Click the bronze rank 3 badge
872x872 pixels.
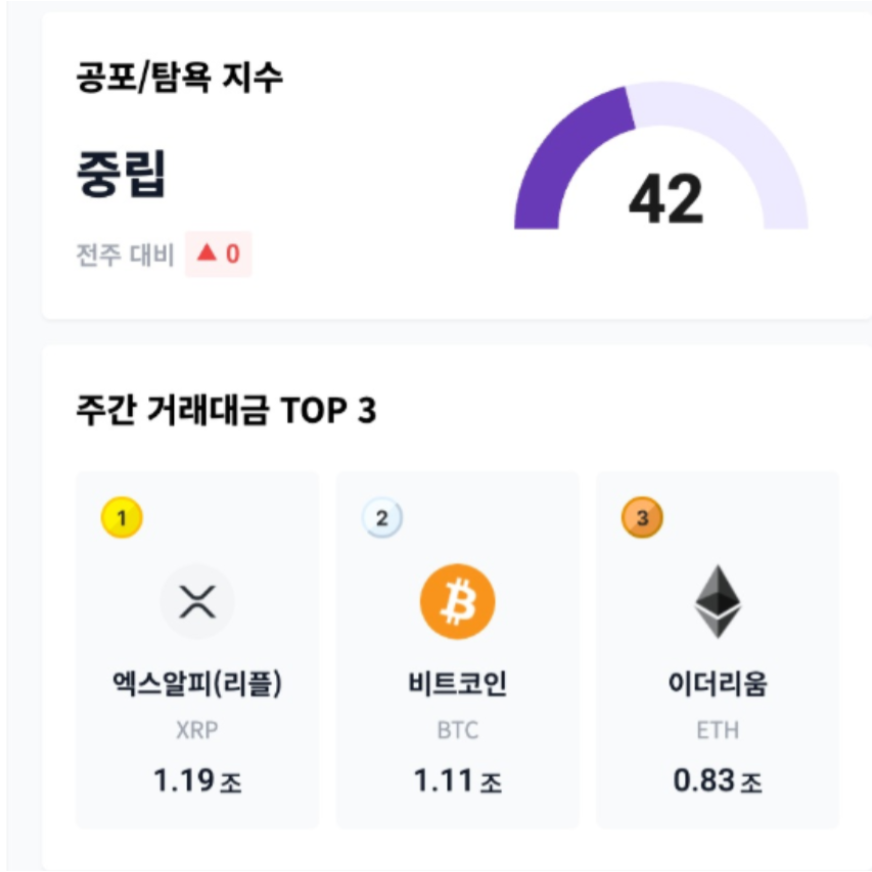643,518
